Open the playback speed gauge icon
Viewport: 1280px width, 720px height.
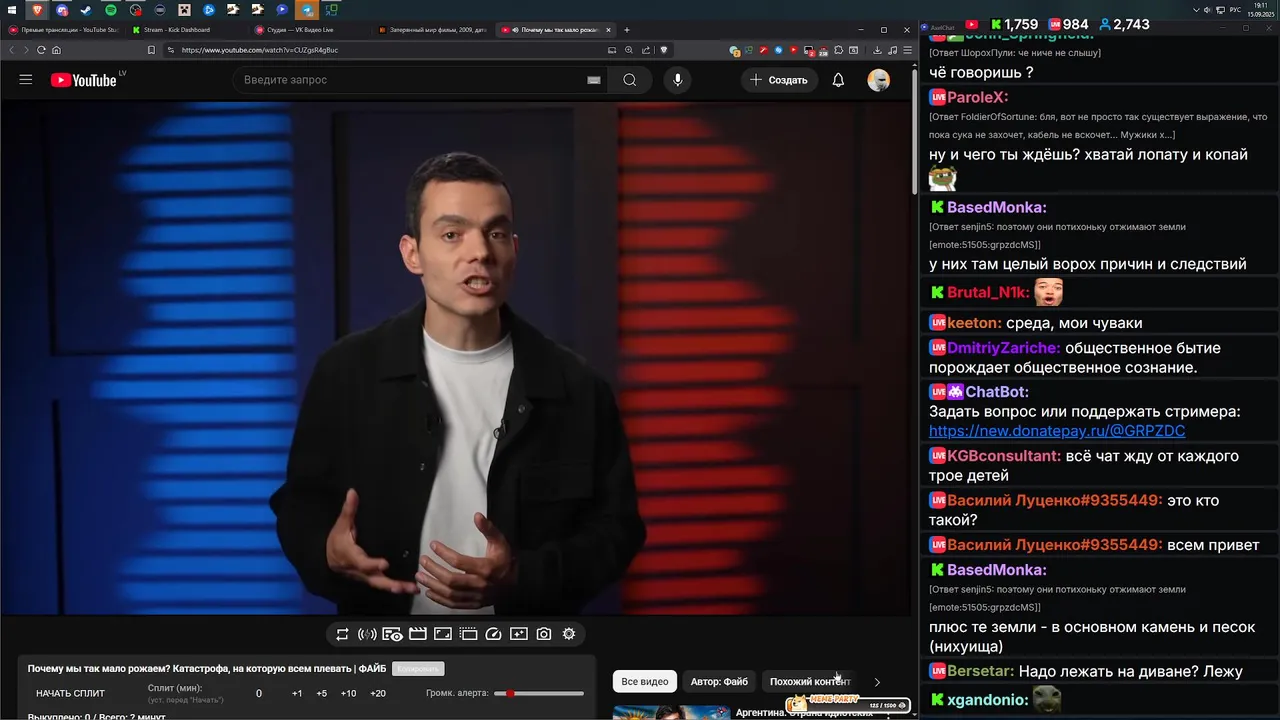pos(493,634)
